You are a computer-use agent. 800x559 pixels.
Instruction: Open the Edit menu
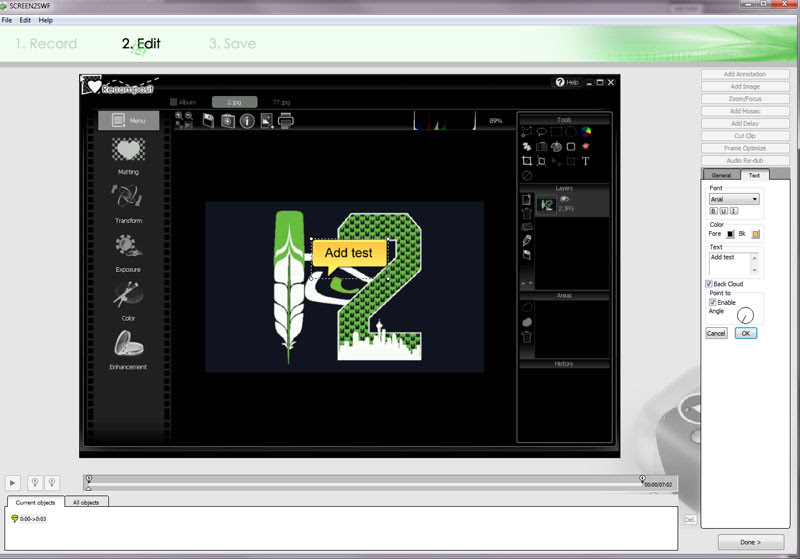coord(25,20)
